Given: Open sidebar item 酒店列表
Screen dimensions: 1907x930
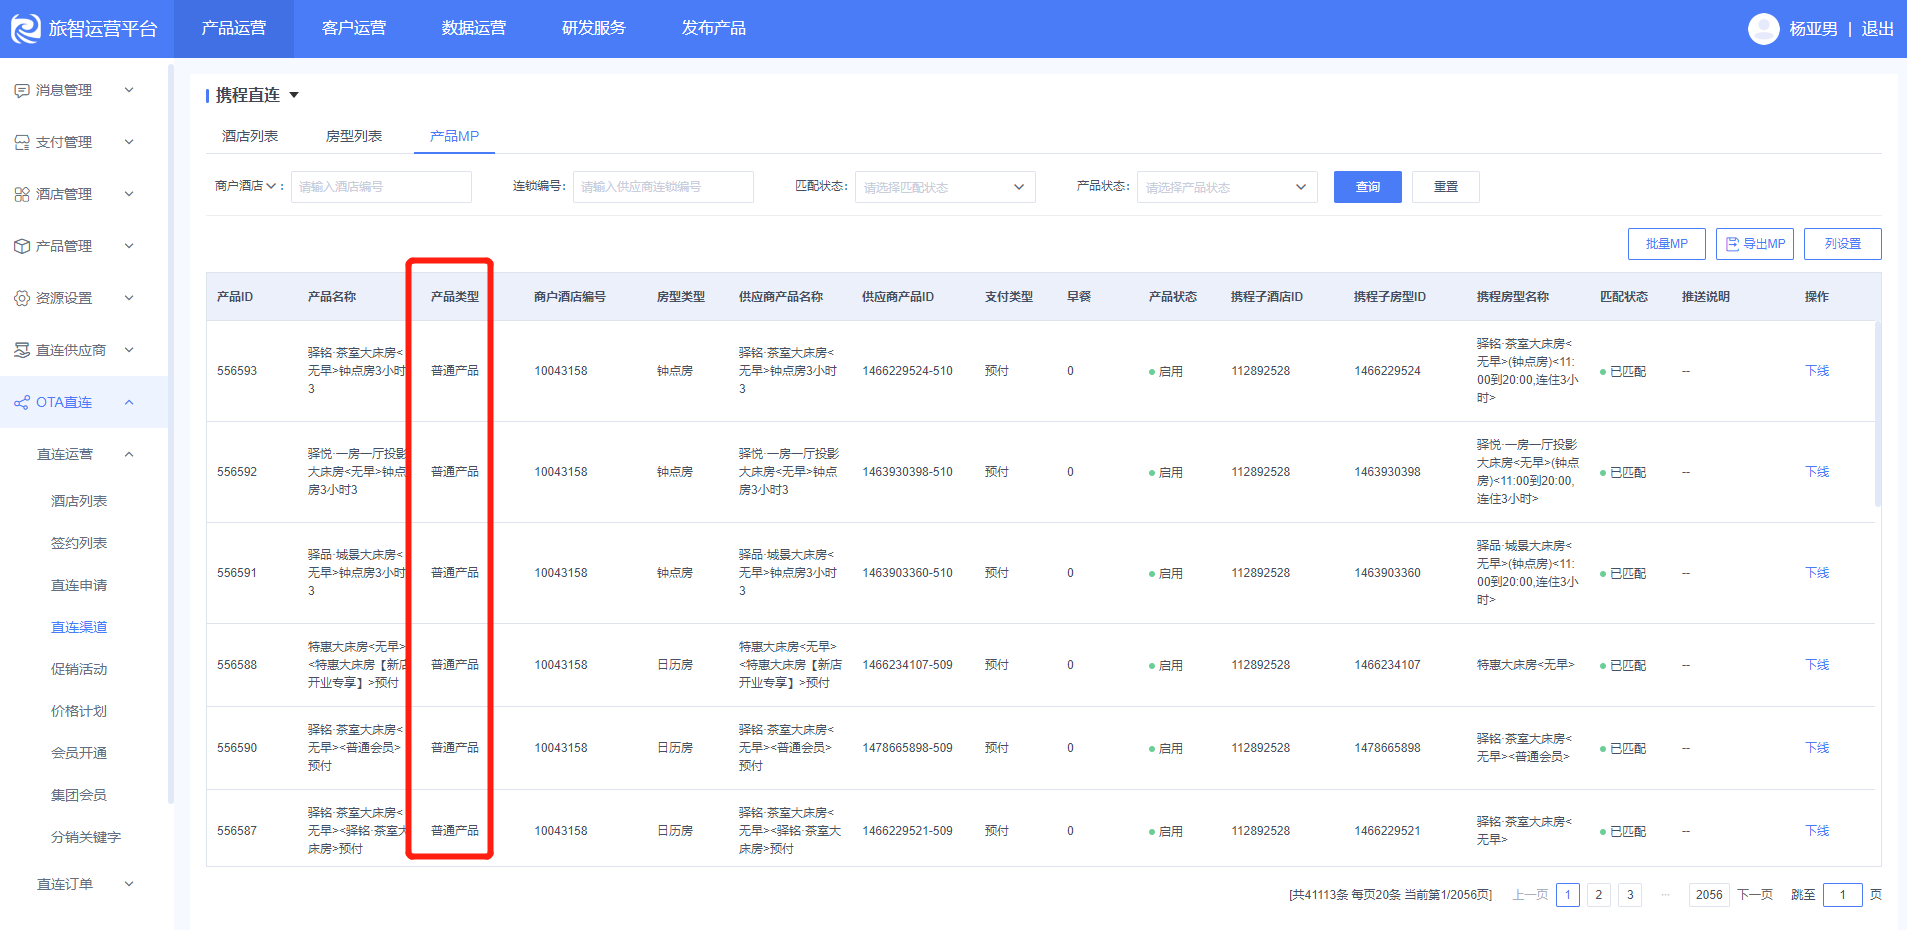Looking at the screenshot, I should click(x=79, y=501).
